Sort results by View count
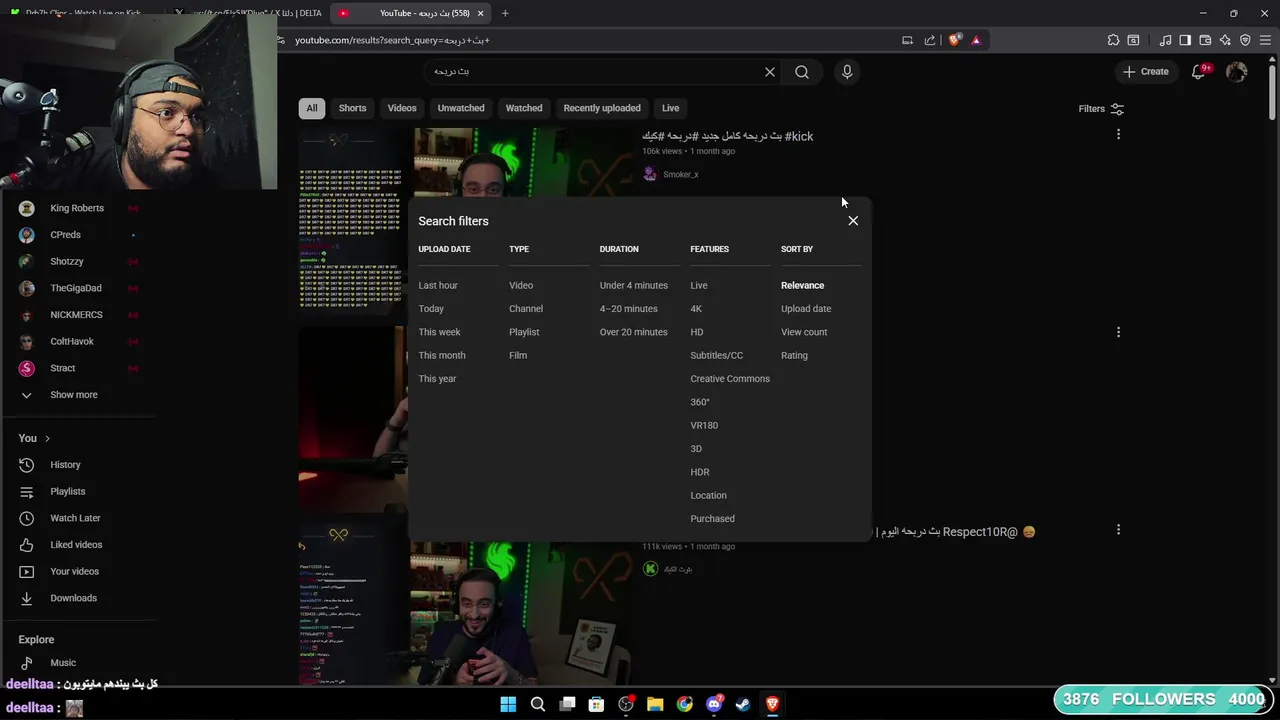 [804, 332]
